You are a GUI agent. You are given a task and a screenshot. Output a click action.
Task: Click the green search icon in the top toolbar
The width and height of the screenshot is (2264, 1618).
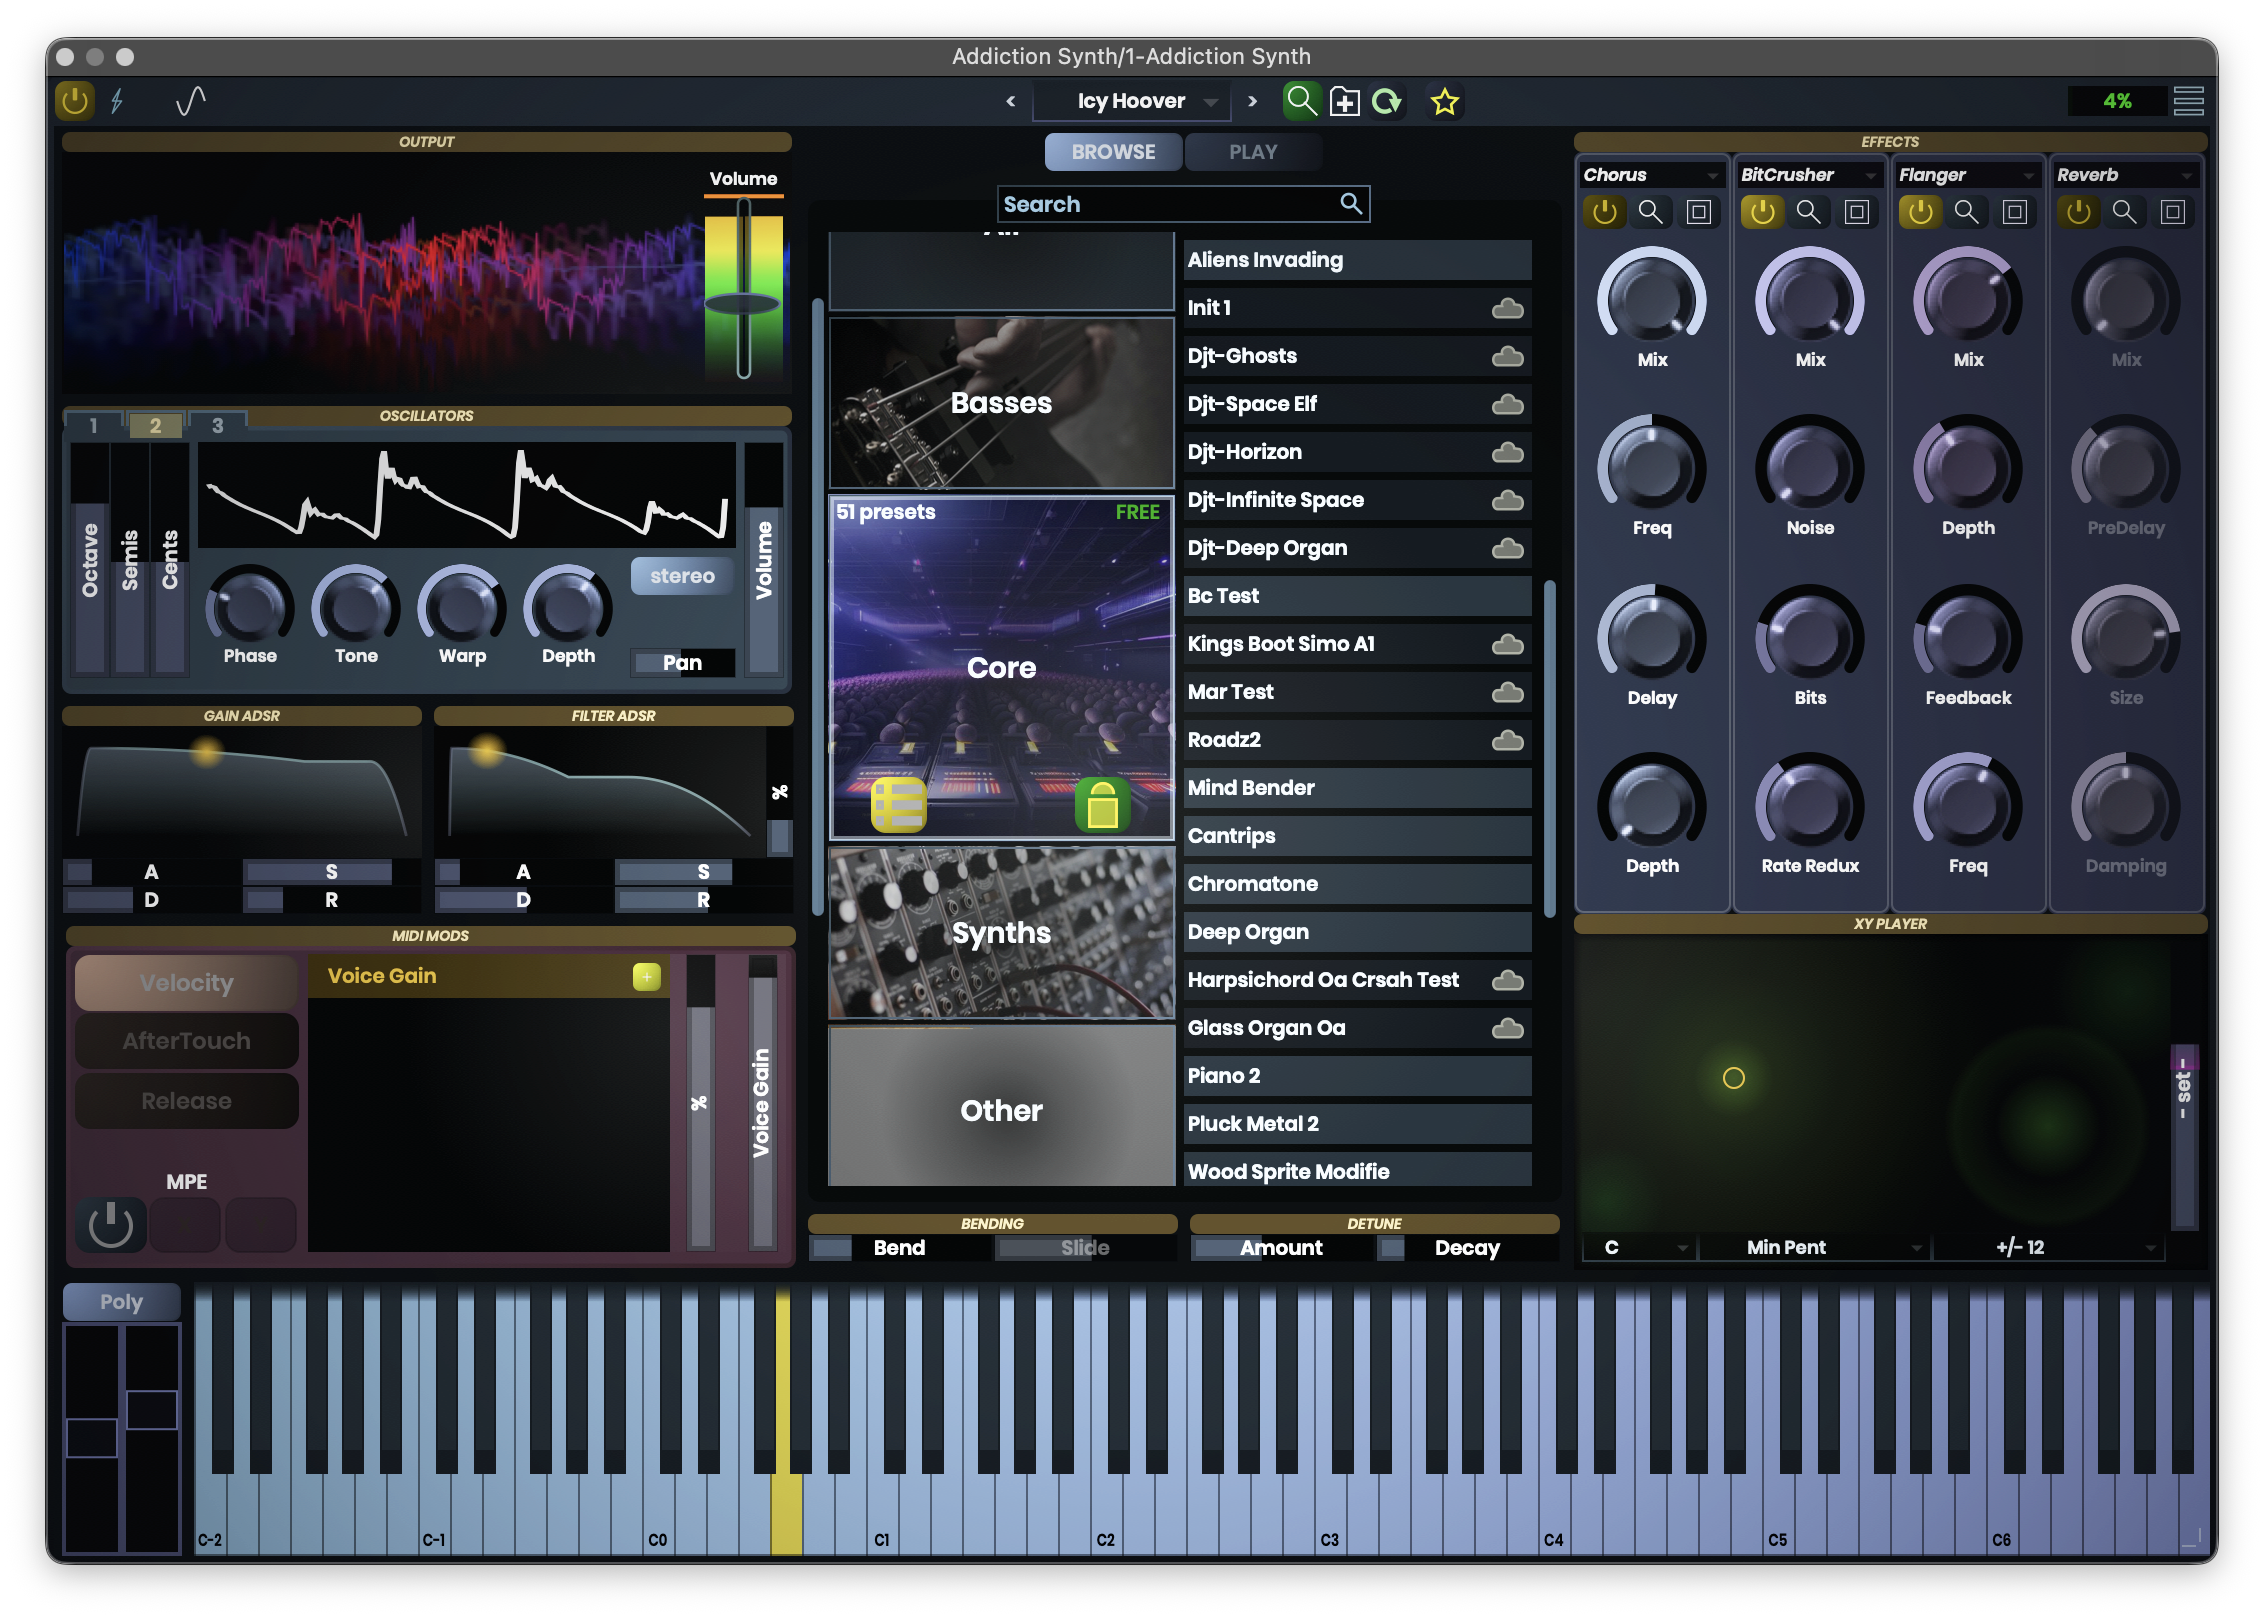click(1302, 101)
